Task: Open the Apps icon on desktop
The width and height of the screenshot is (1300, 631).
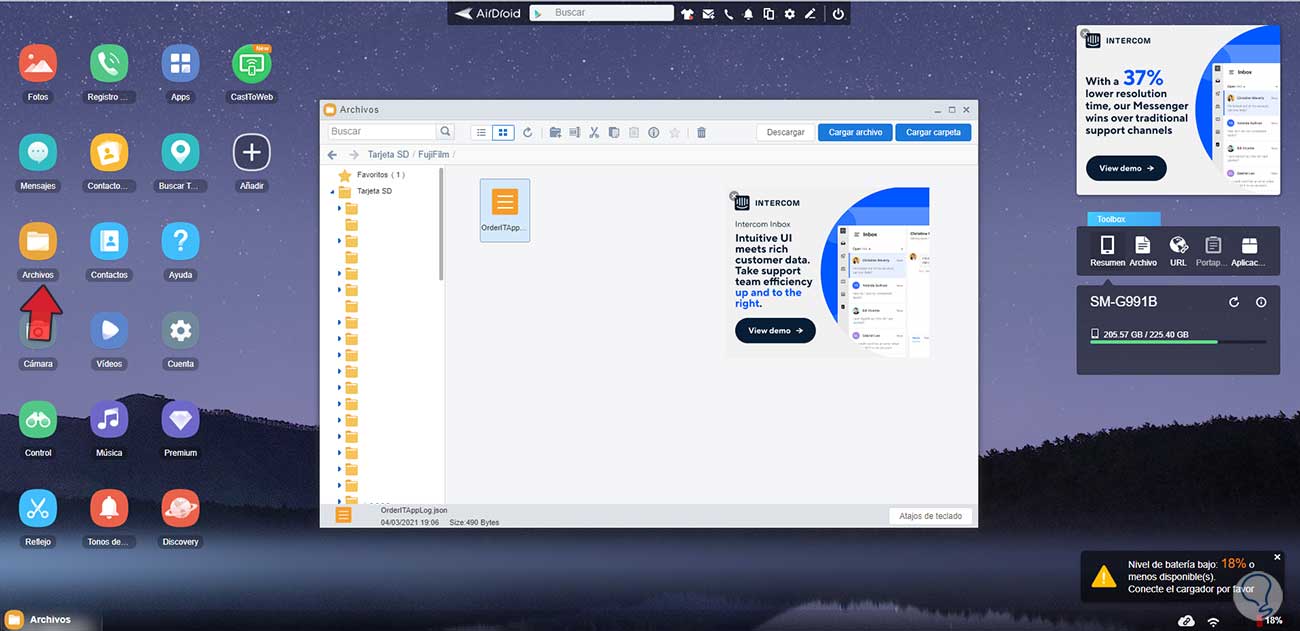Action: click(180, 64)
